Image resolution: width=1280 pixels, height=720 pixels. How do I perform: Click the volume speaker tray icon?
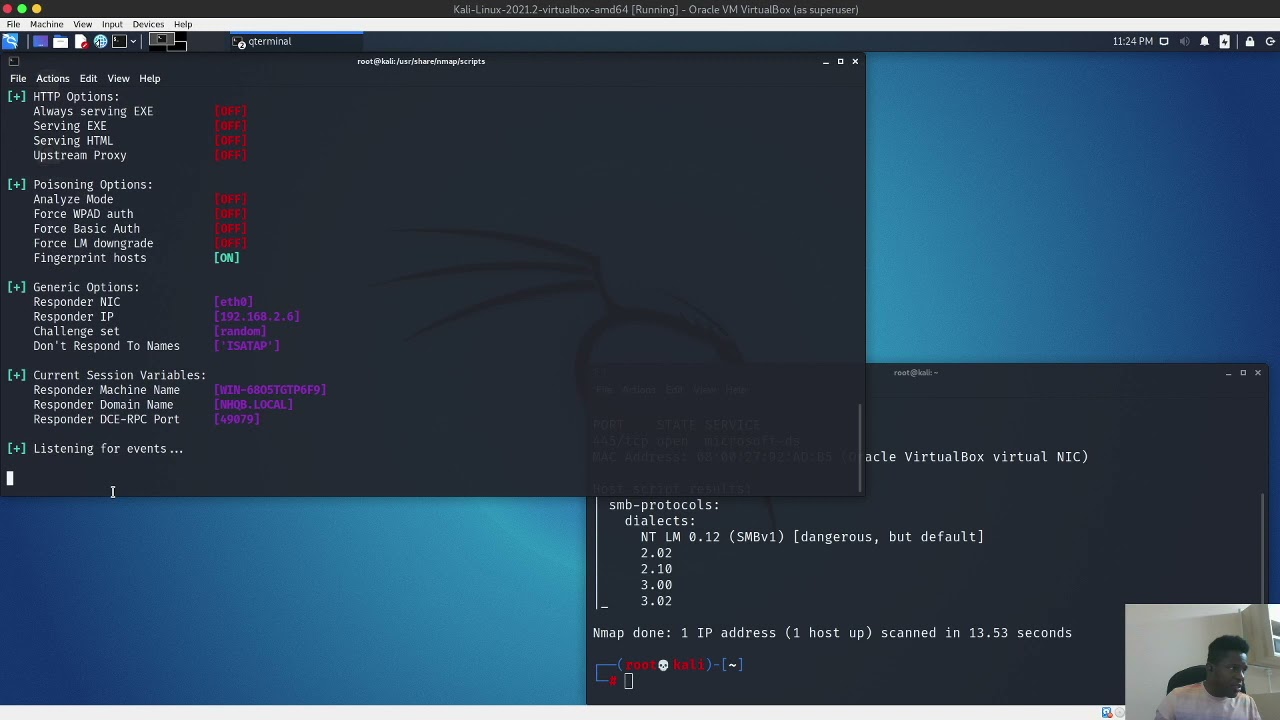point(1185,41)
